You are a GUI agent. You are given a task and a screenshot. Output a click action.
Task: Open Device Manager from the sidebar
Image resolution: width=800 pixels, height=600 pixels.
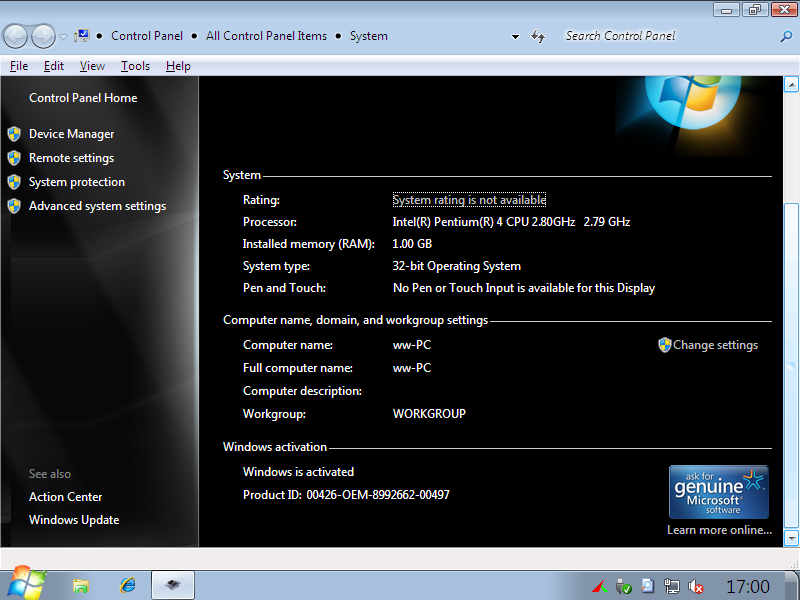71,134
